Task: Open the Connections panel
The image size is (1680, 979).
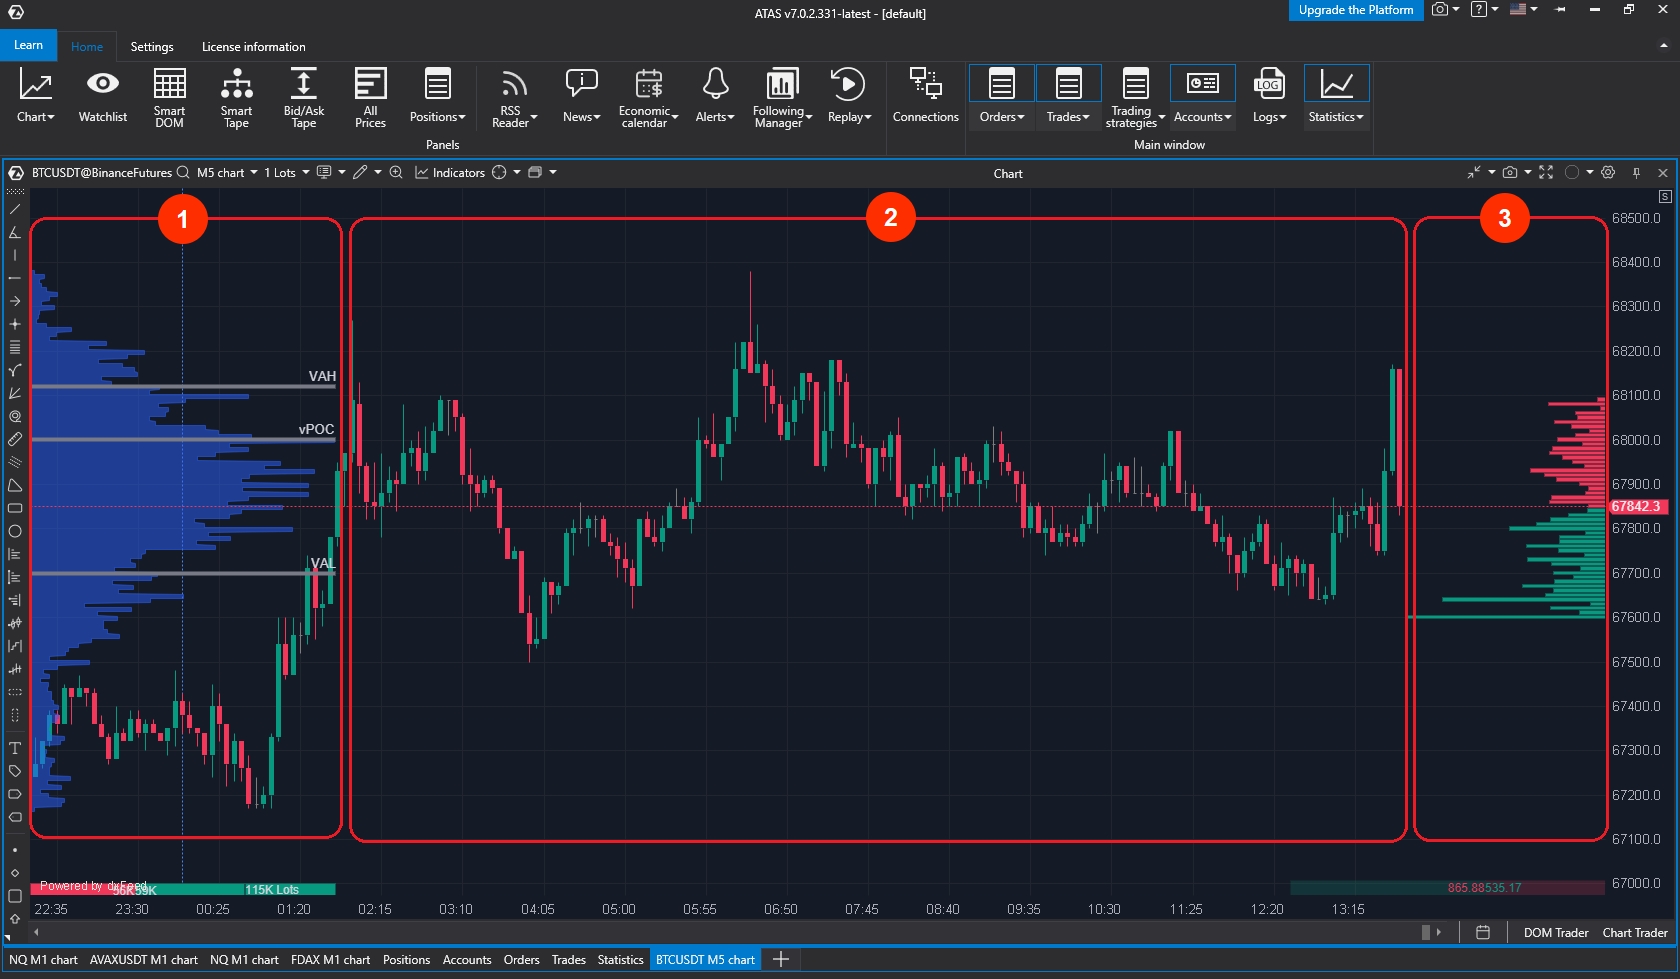Action: pyautogui.click(x=925, y=96)
